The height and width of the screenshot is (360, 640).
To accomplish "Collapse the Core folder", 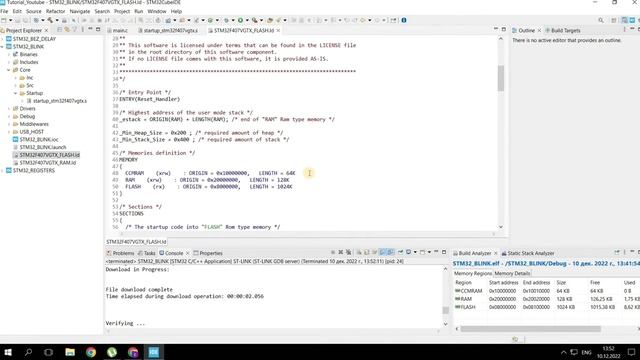I will tap(9, 70).
